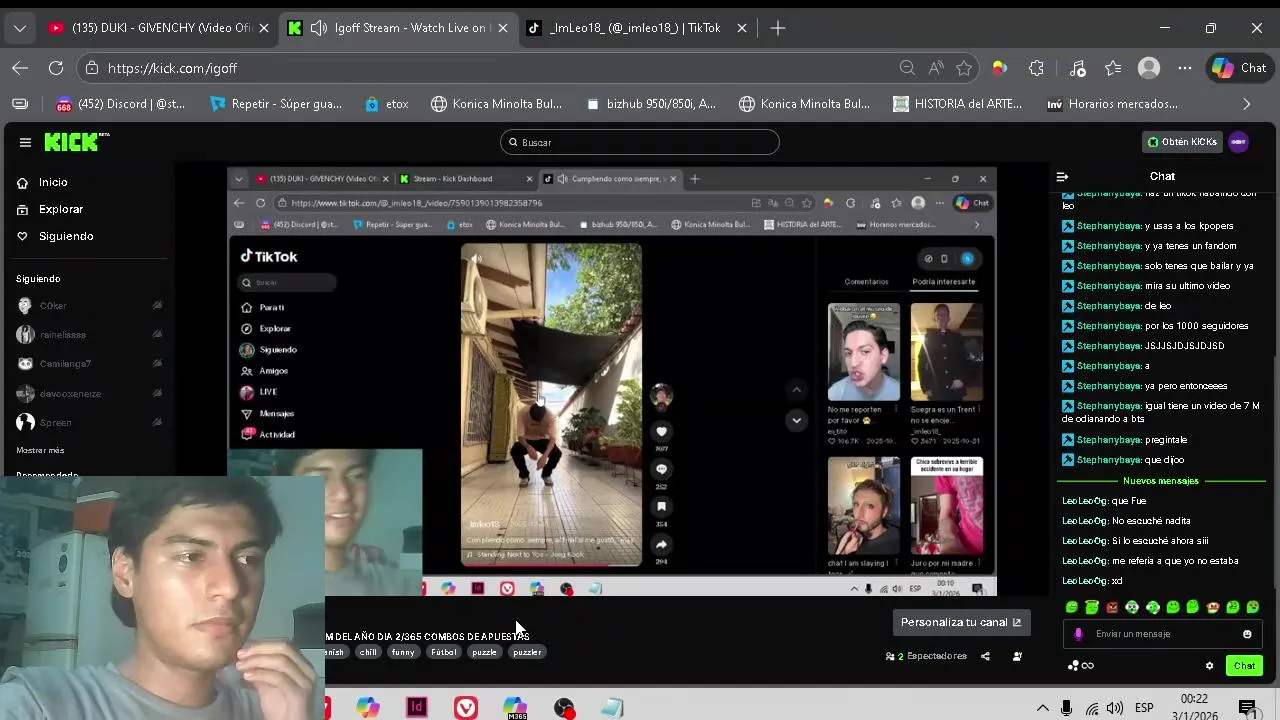Click the share stream icon
Screen dimensions: 1280x720
pyautogui.click(x=985, y=656)
